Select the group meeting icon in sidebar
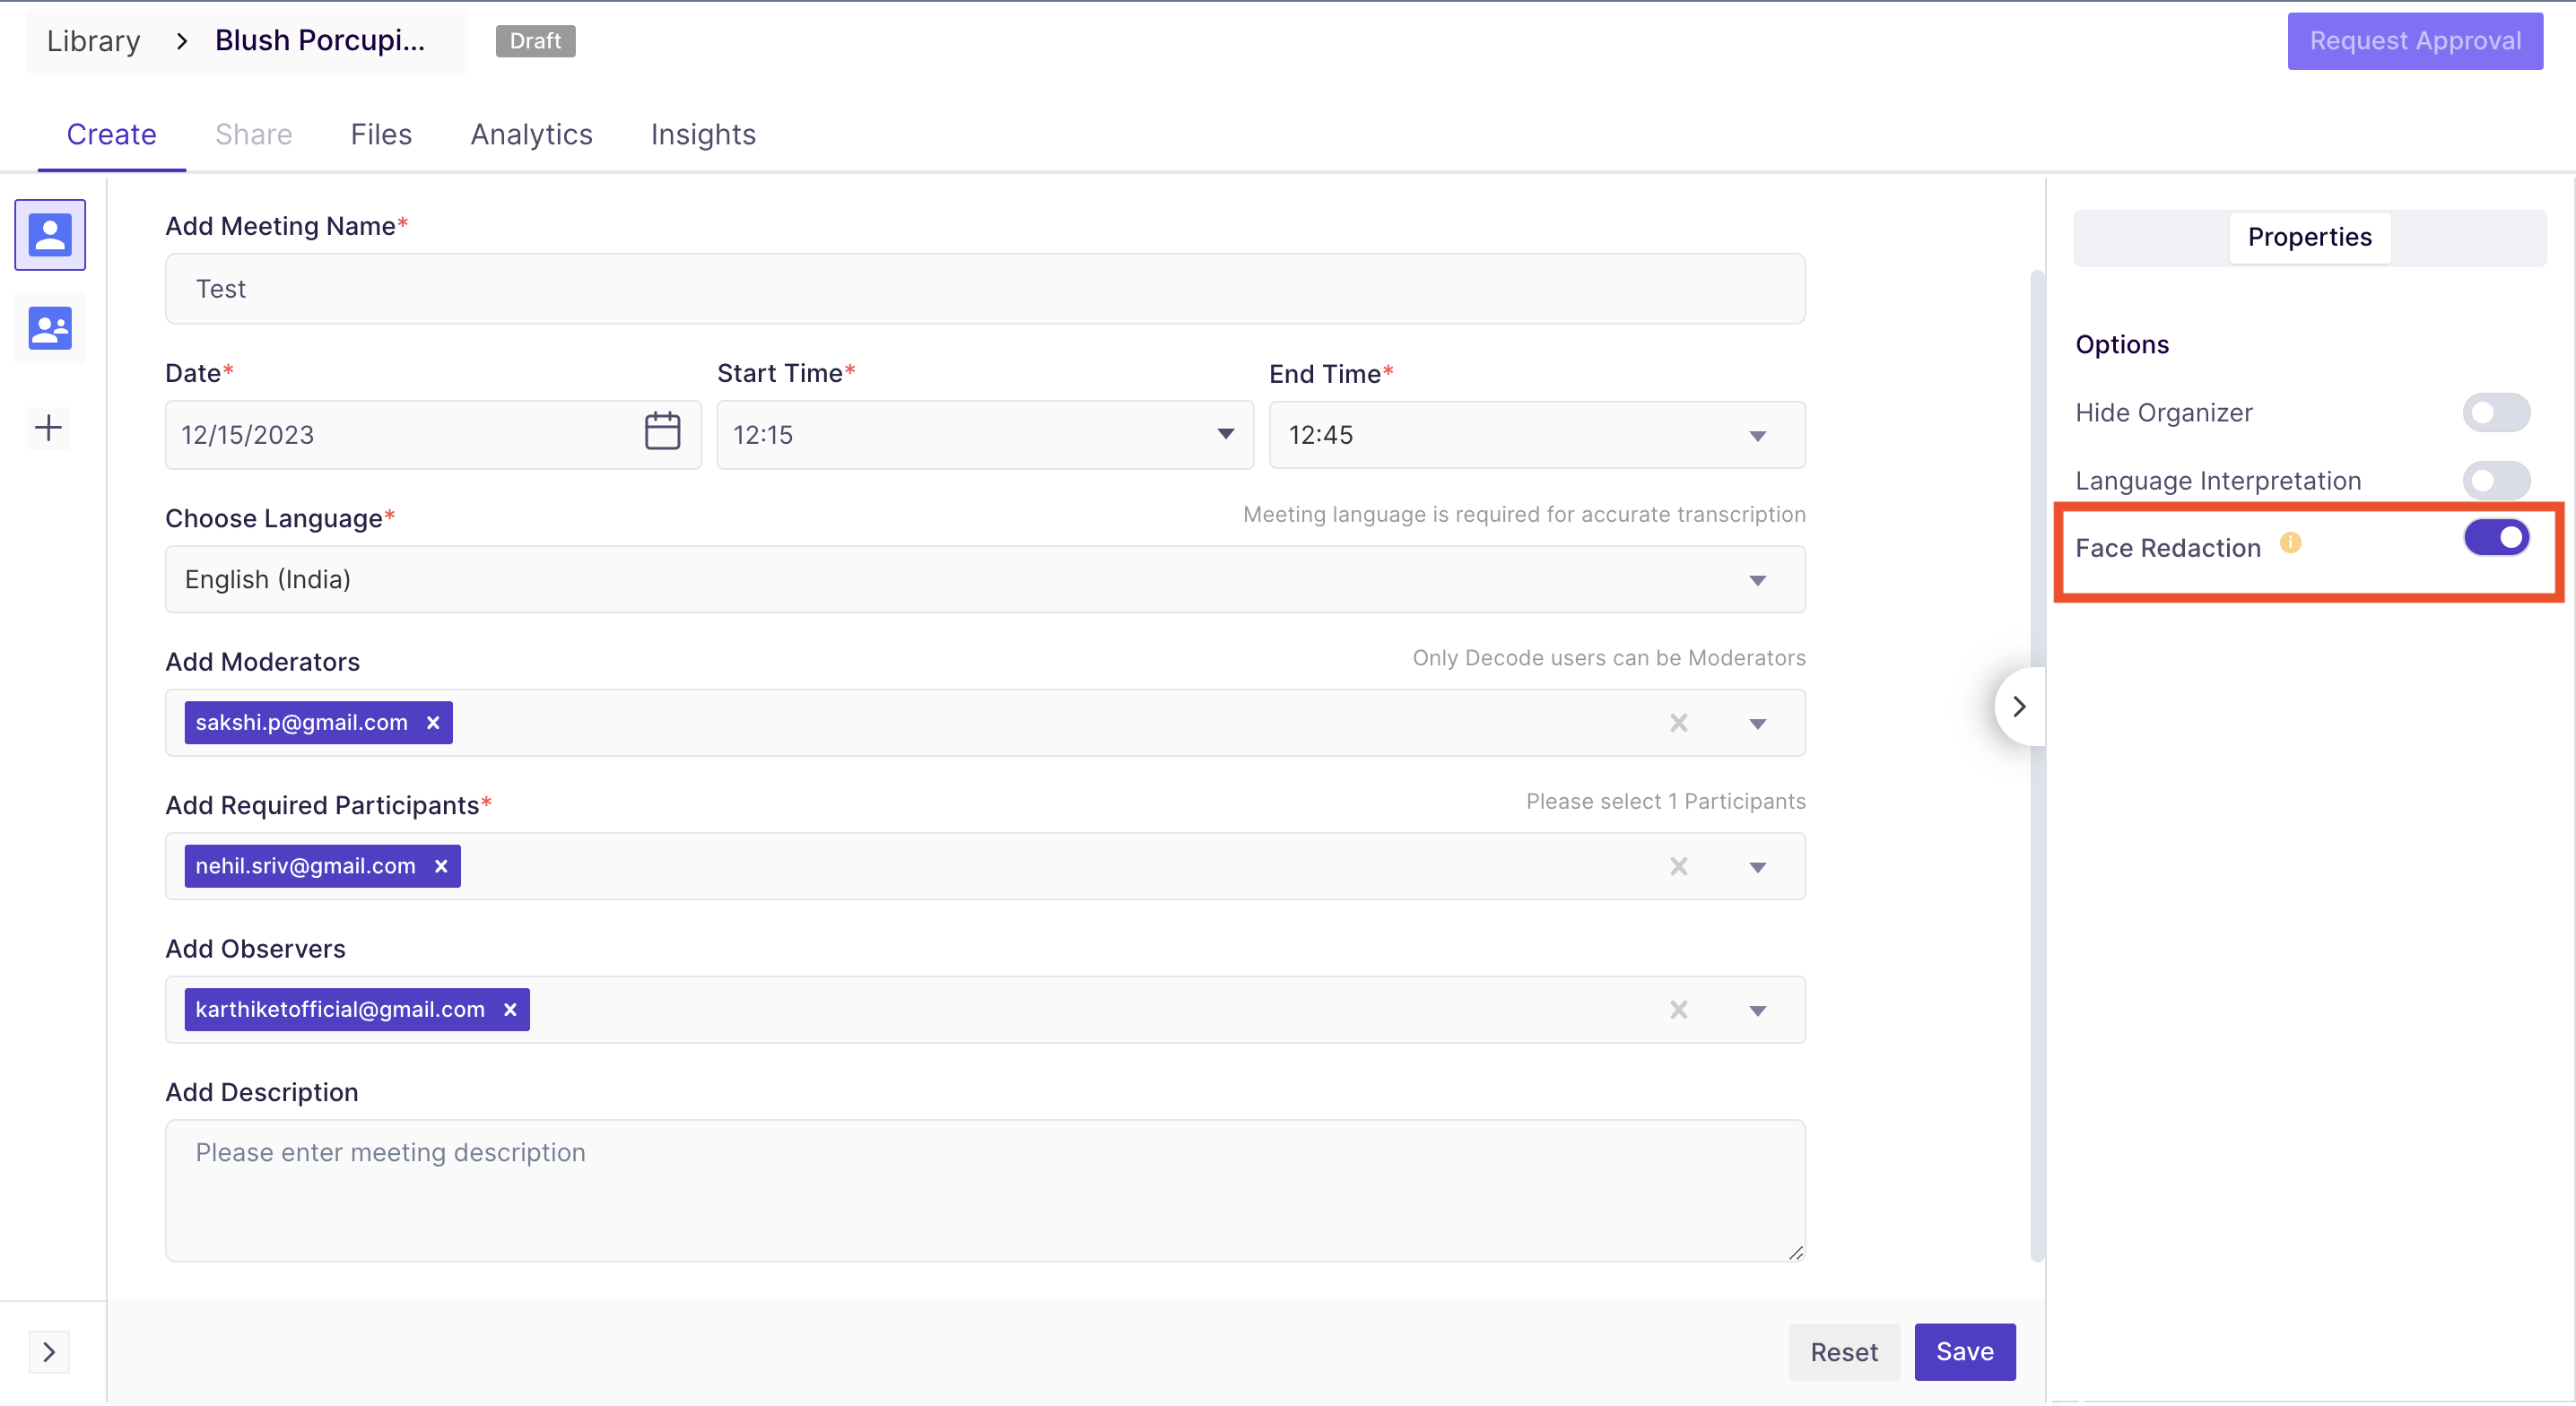 pyautogui.click(x=50, y=328)
